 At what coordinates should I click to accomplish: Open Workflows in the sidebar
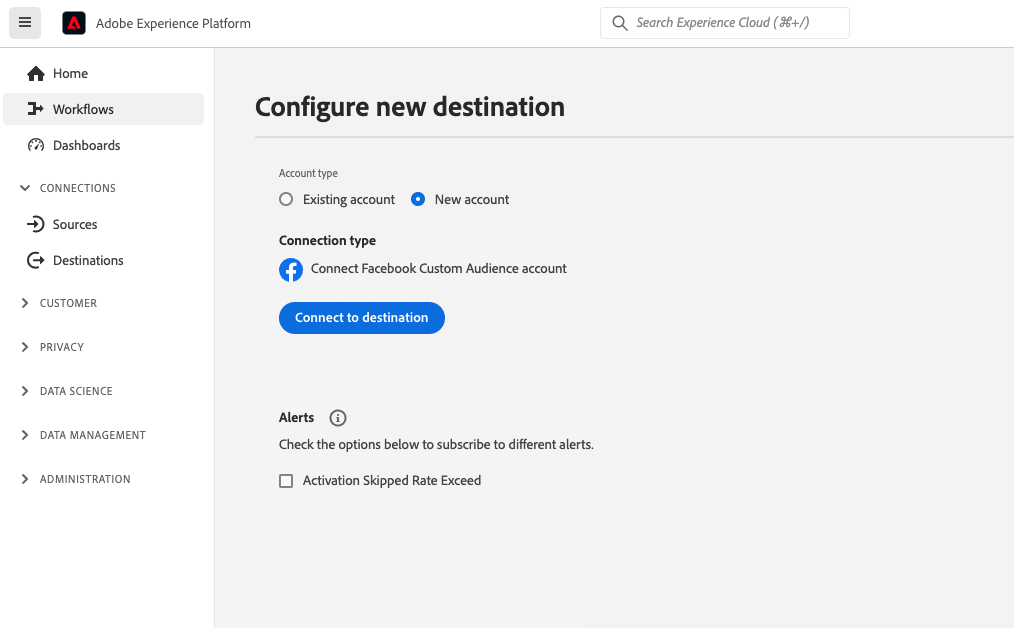83,110
